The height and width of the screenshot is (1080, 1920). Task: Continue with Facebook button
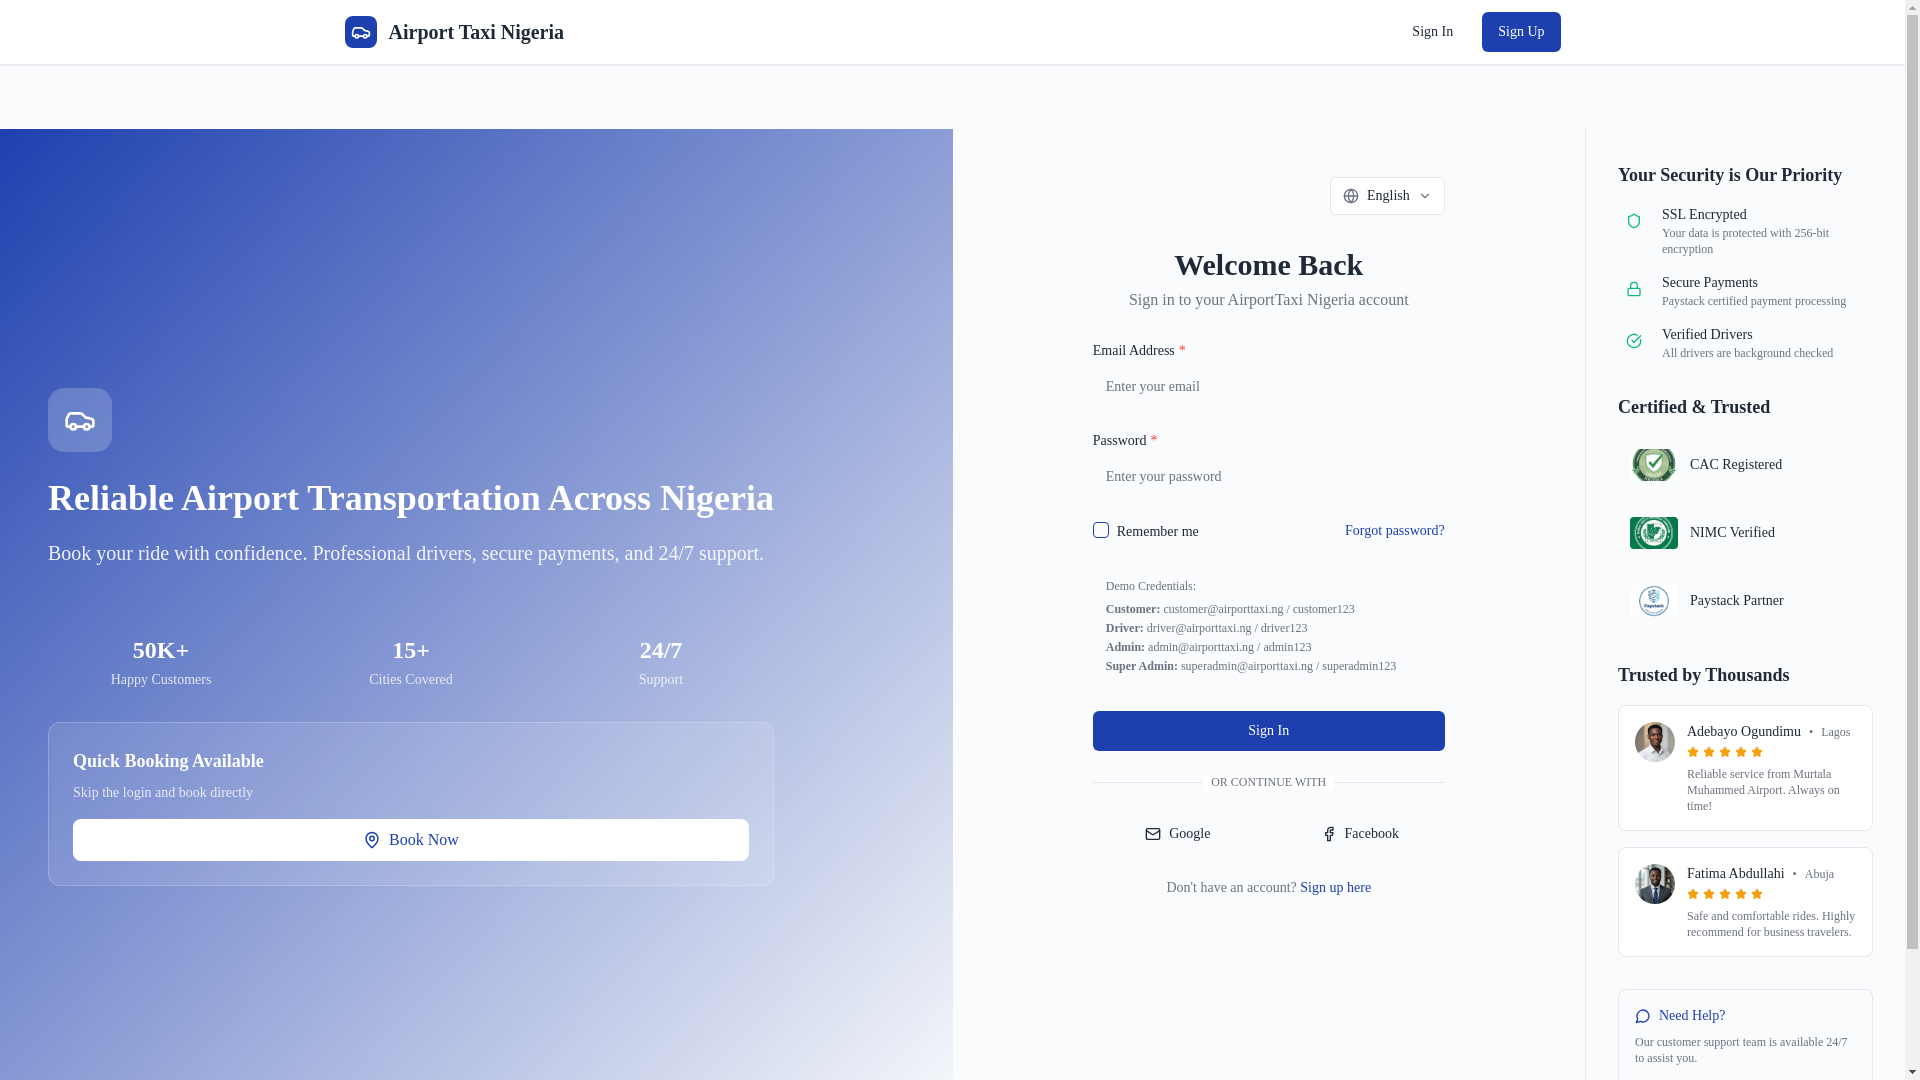click(x=1360, y=834)
